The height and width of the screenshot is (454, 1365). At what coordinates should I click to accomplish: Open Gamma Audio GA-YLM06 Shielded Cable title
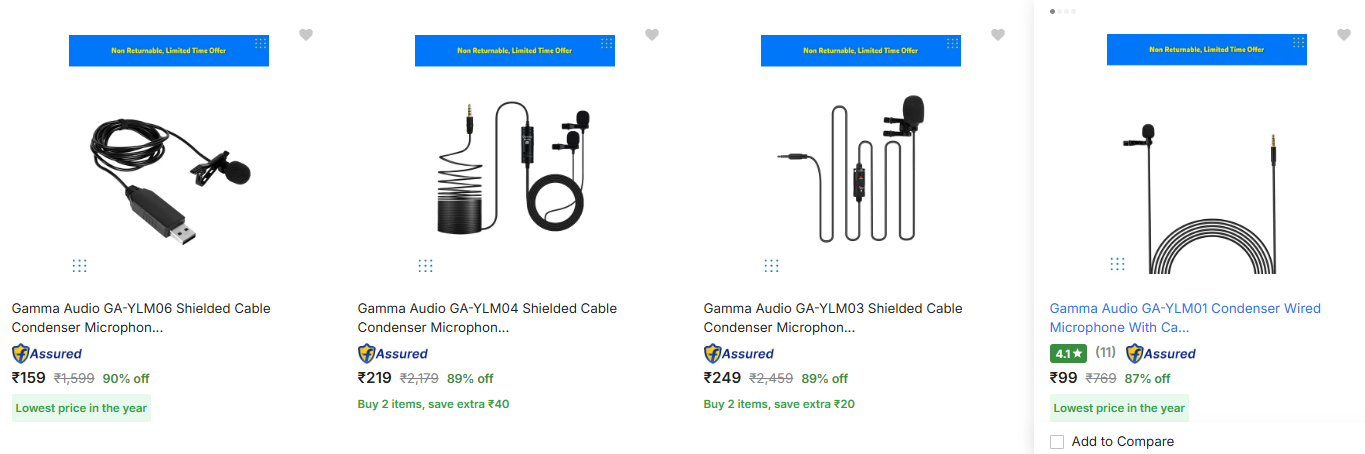tap(141, 318)
